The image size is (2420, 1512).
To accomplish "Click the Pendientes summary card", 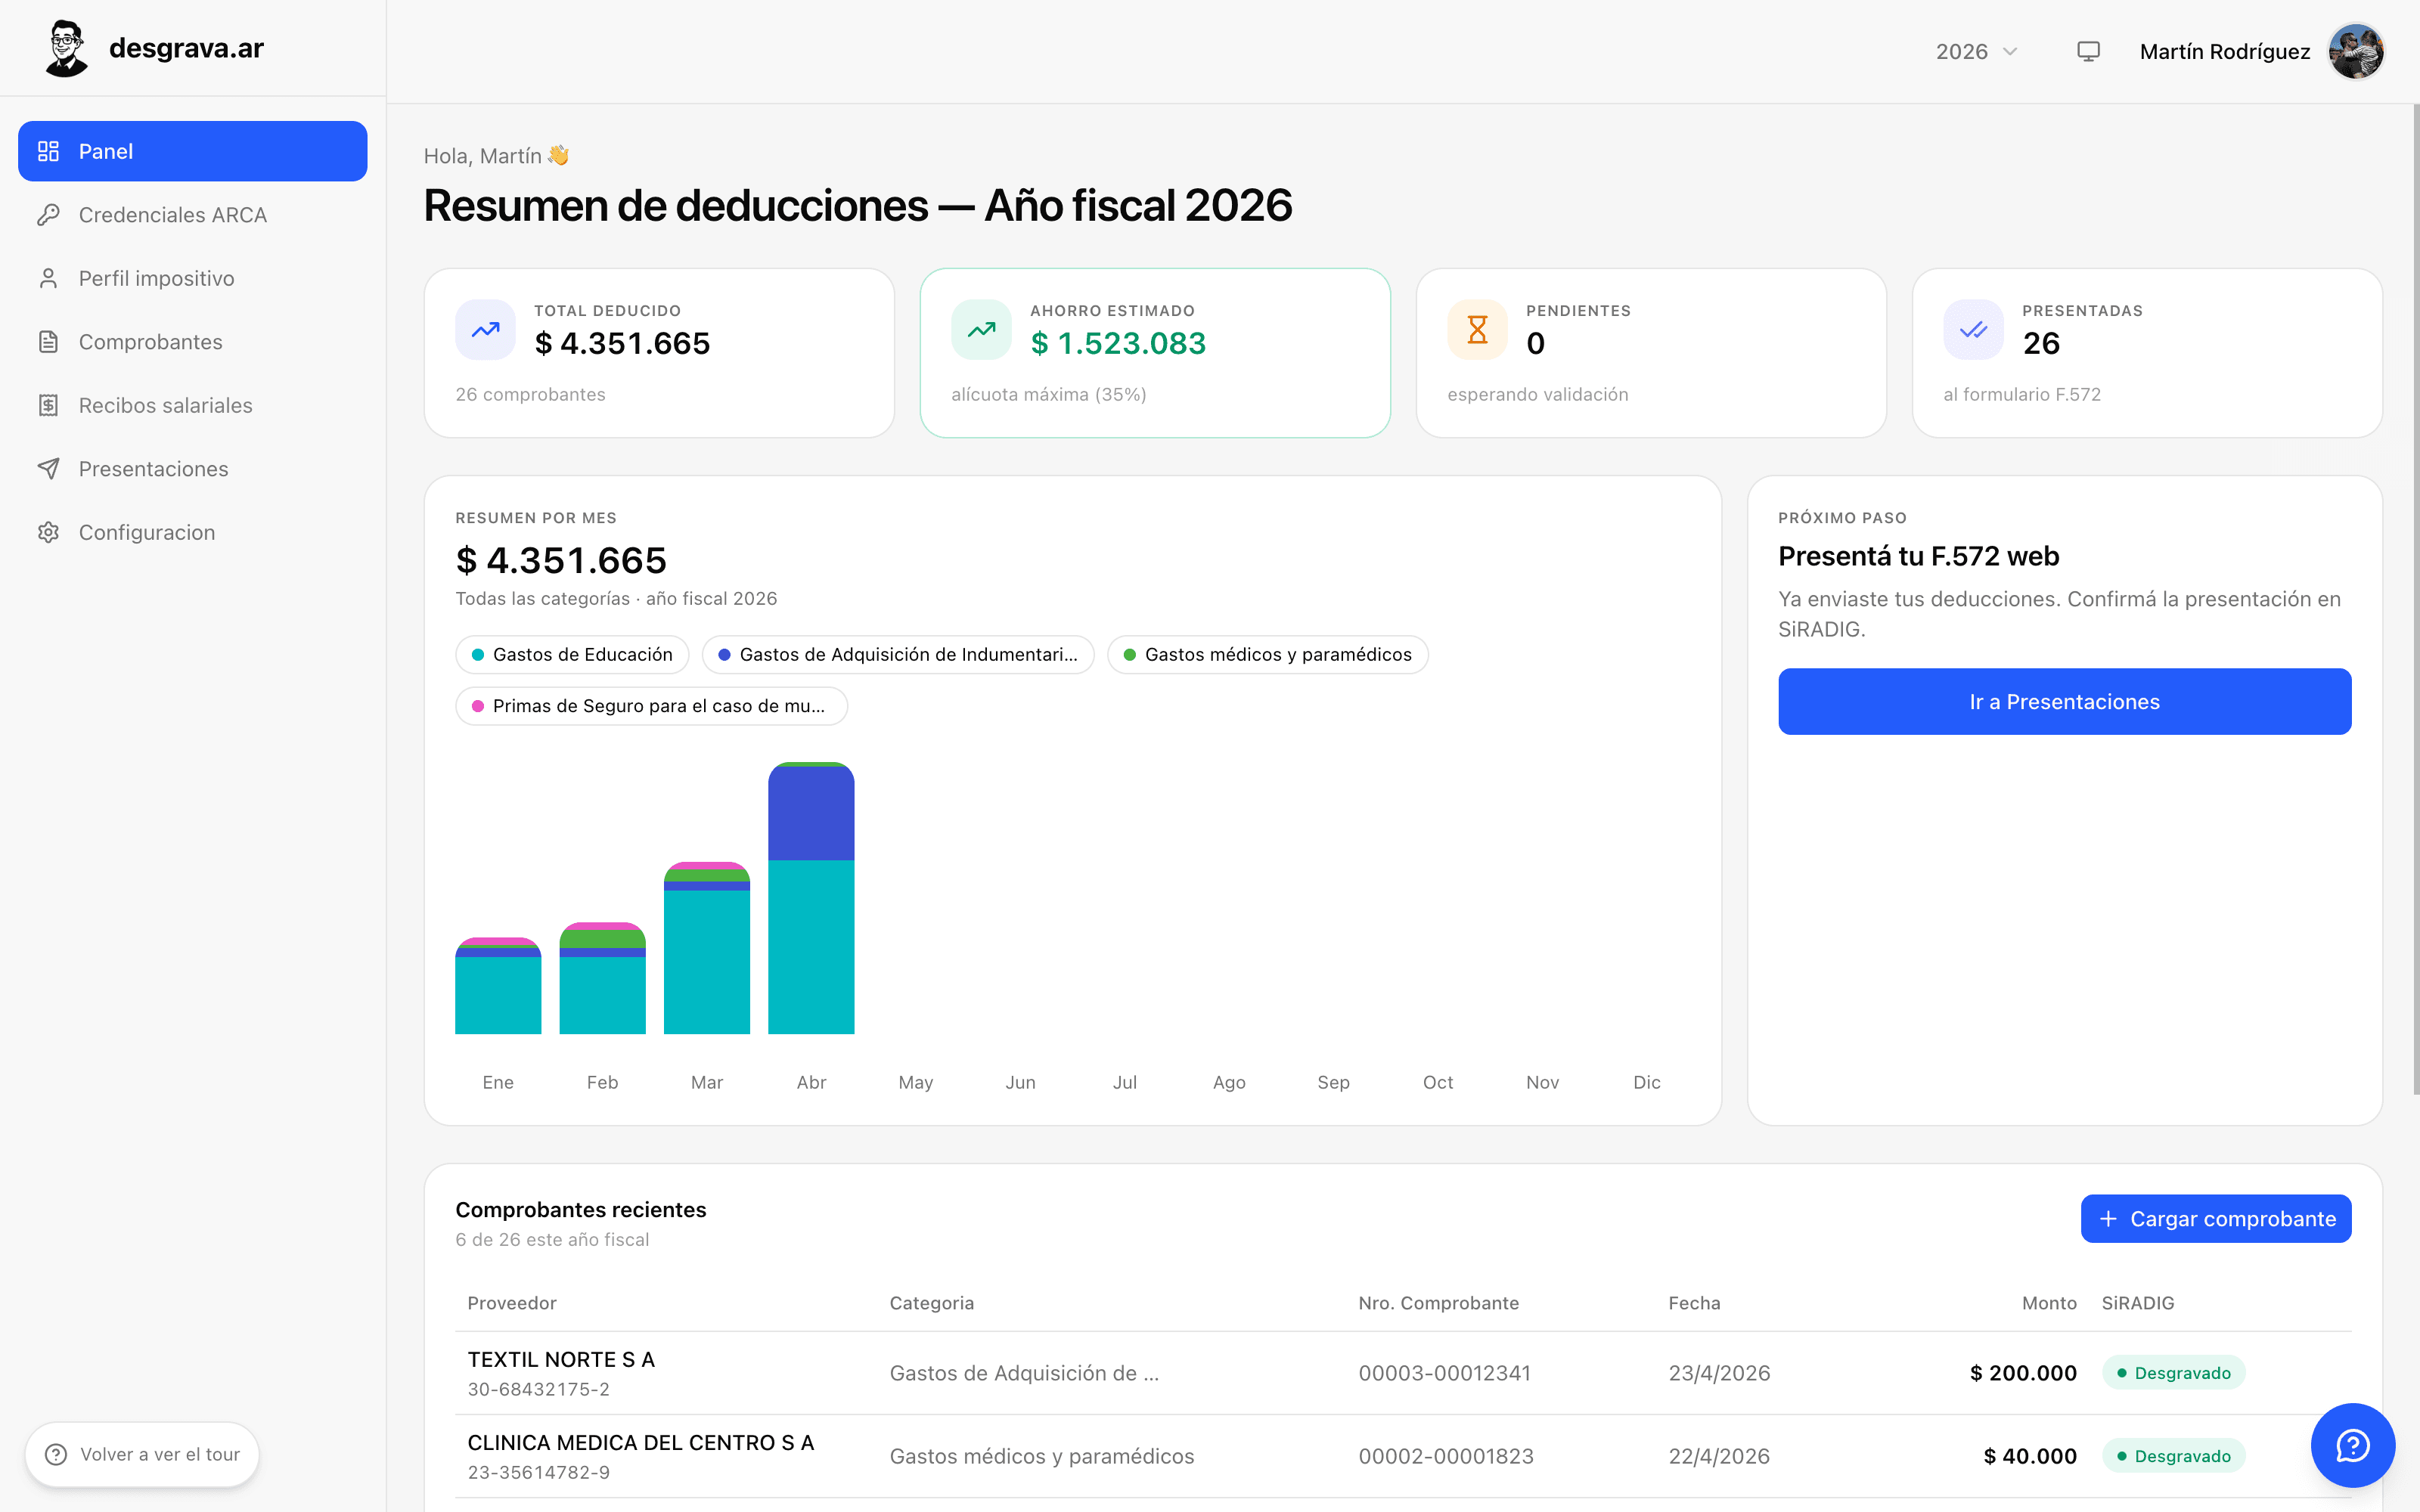I will pos(1651,353).
